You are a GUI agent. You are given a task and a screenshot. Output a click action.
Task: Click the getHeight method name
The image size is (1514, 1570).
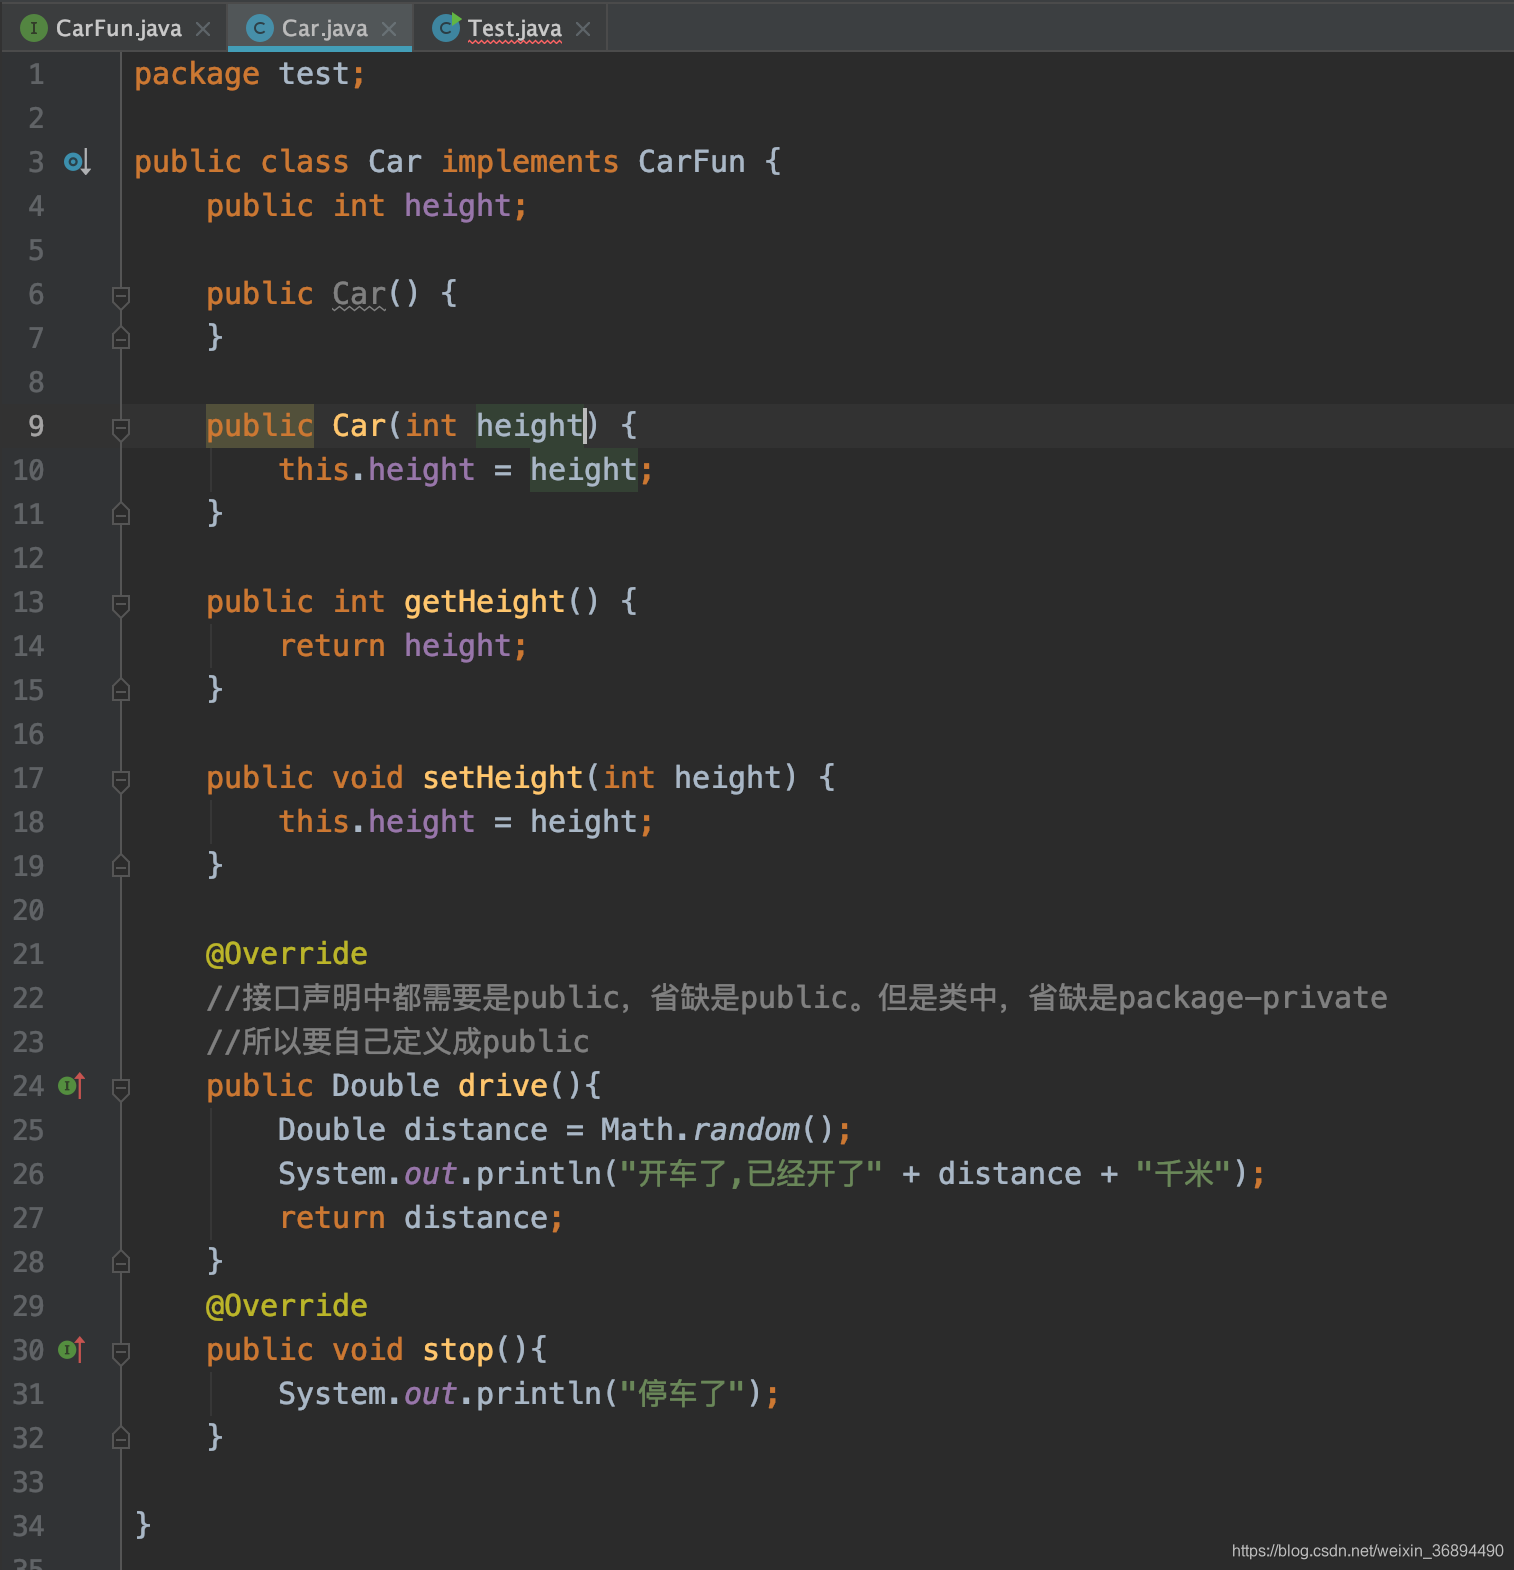[485, 602]
